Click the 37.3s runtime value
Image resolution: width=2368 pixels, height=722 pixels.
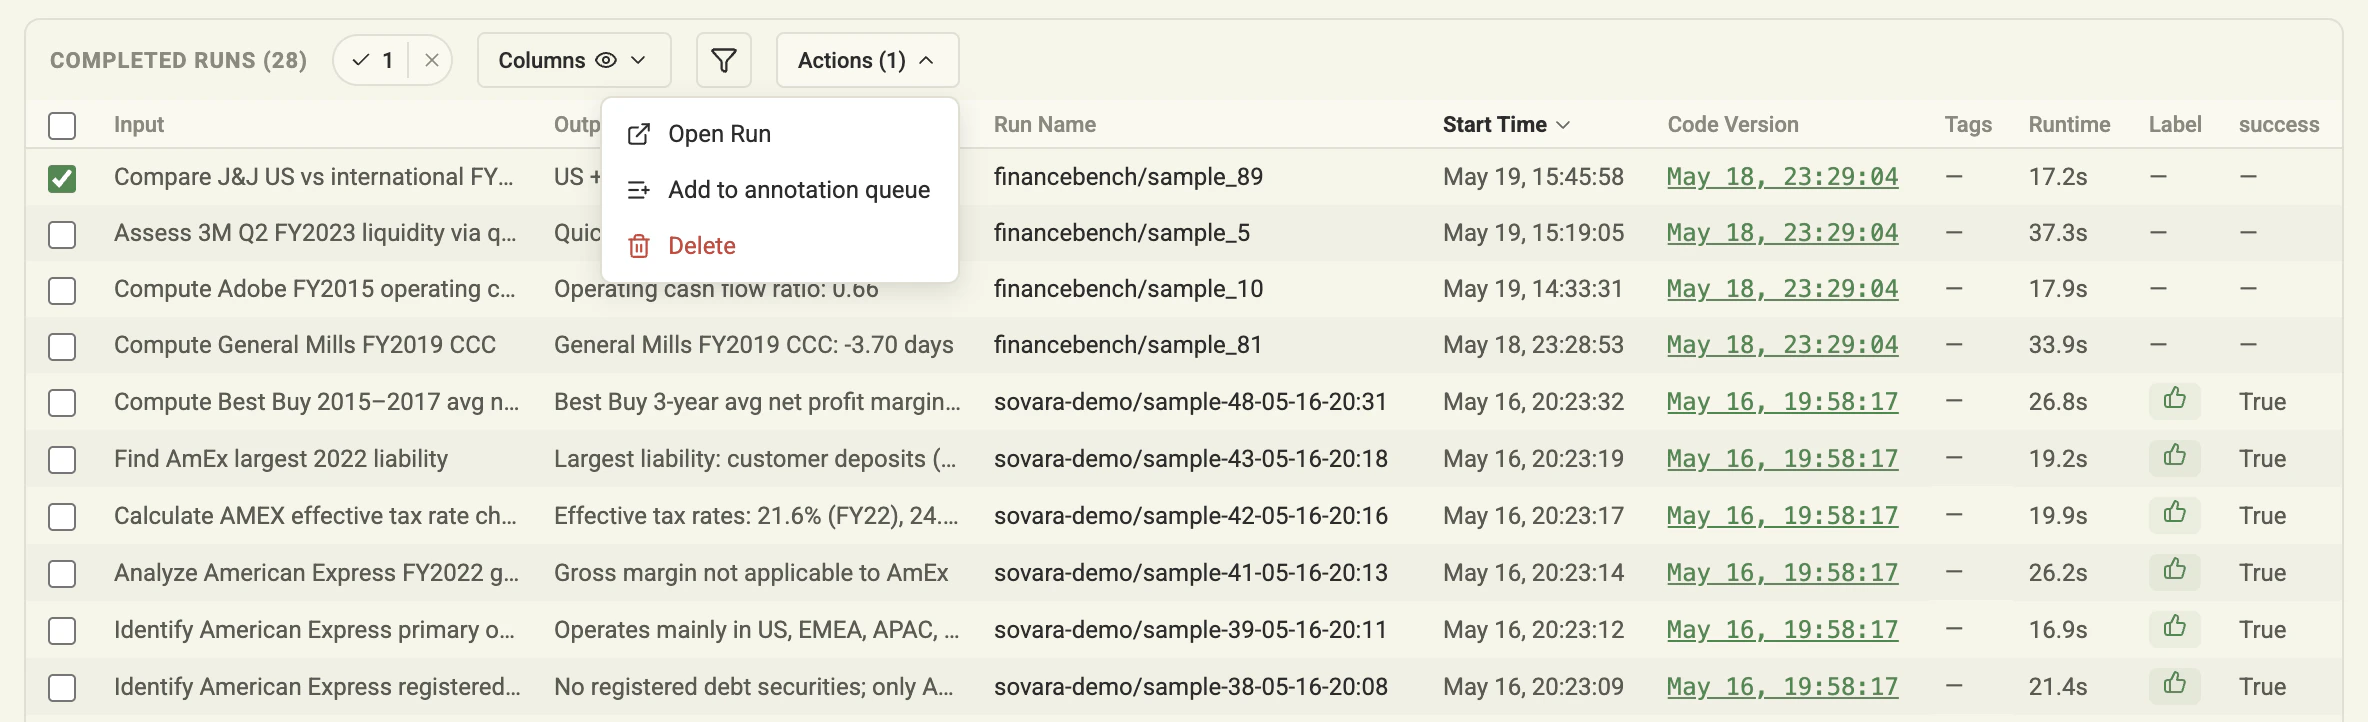(x=2057, y=233)
